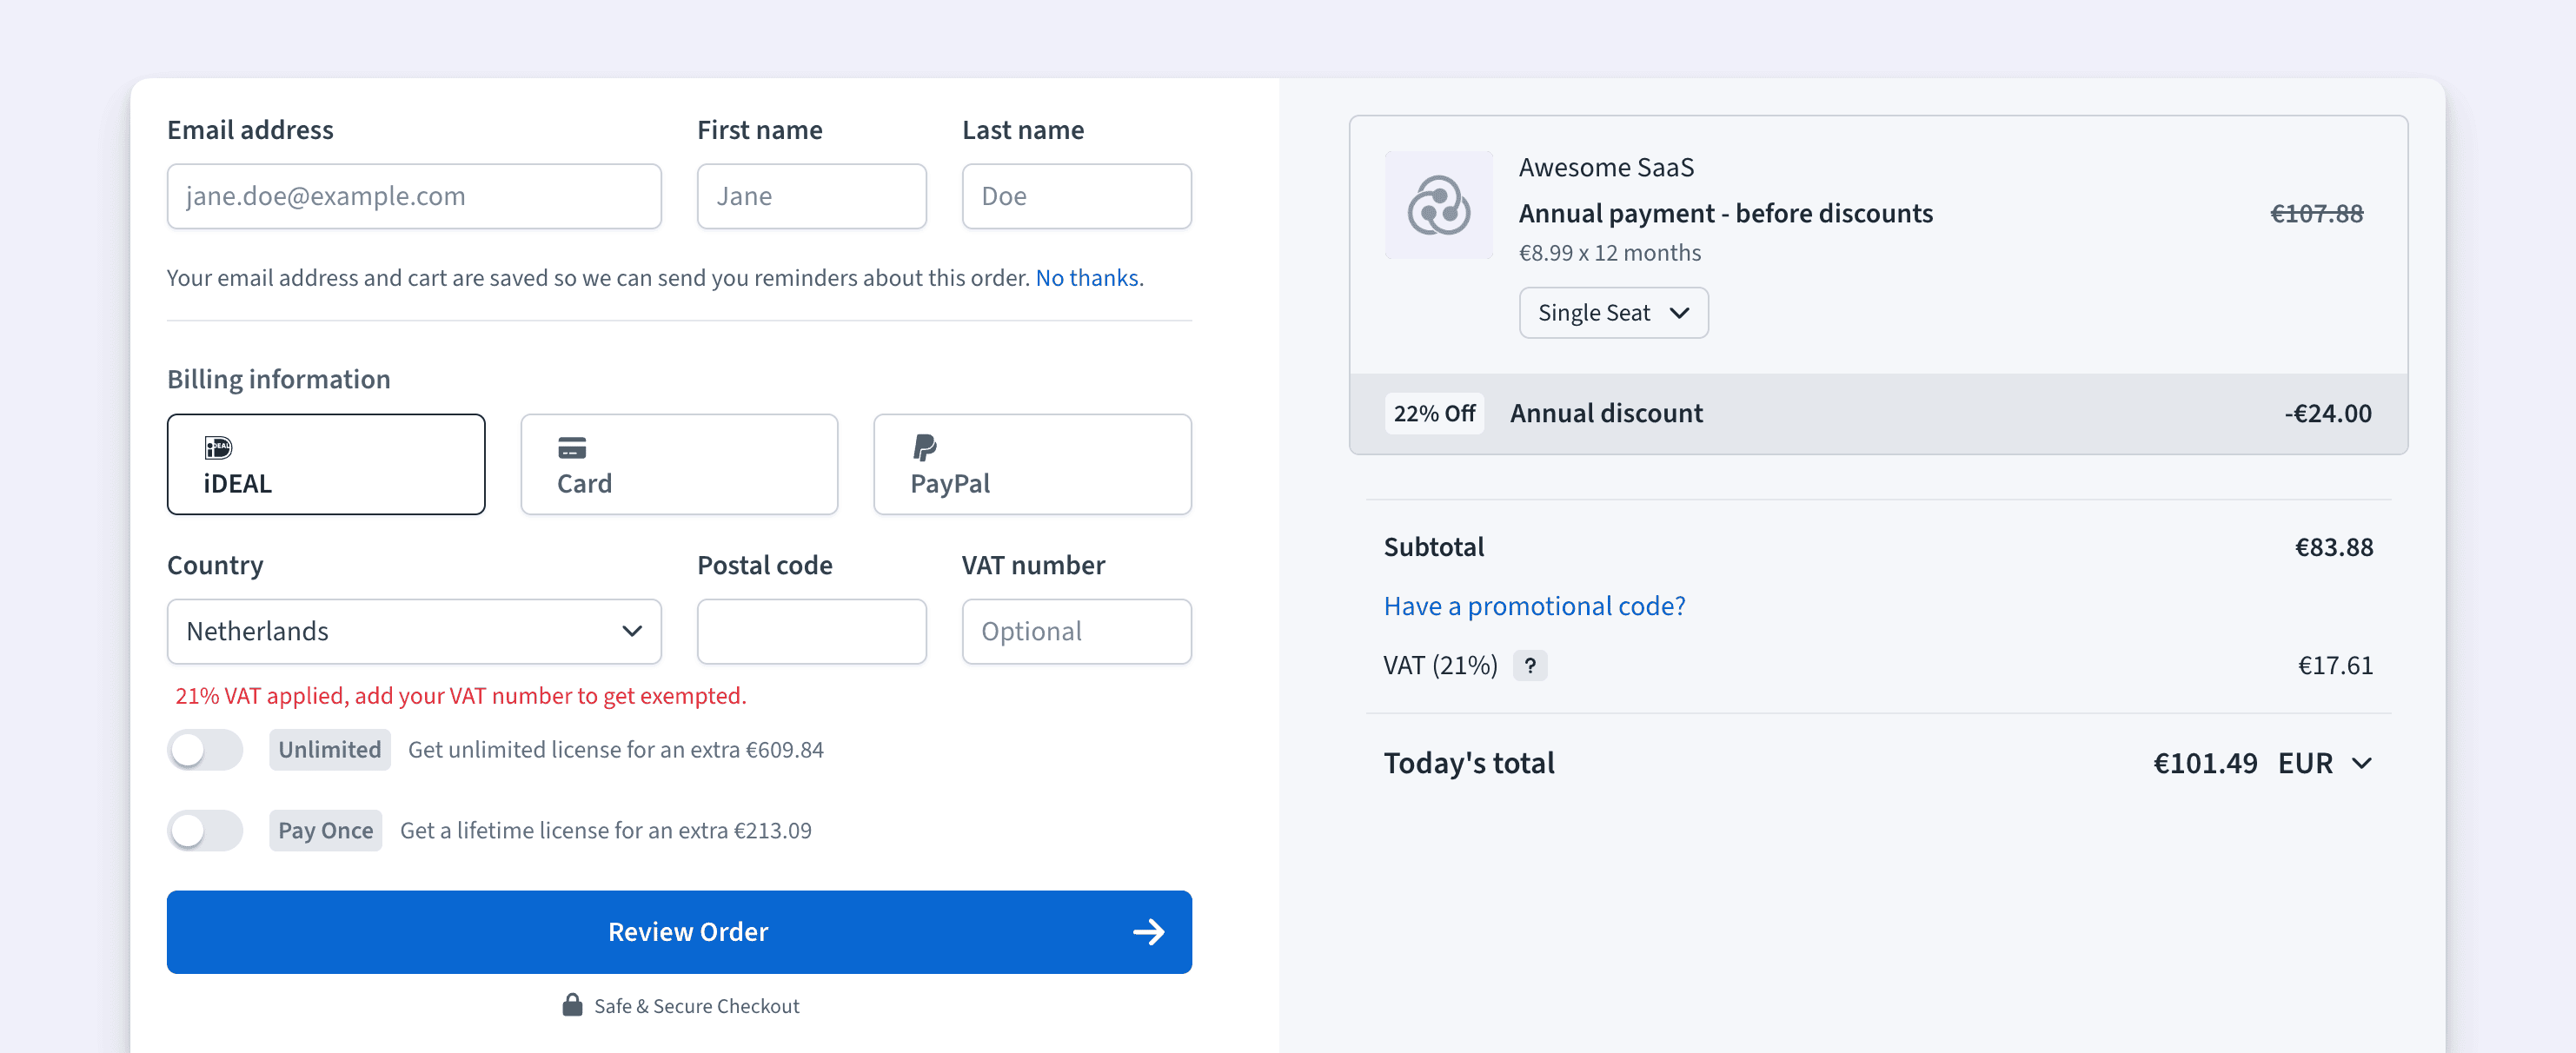Click the struck-through €107.88 price
The width and height of the screenshot is (2576, 1053).
(x=2316, y=214)
